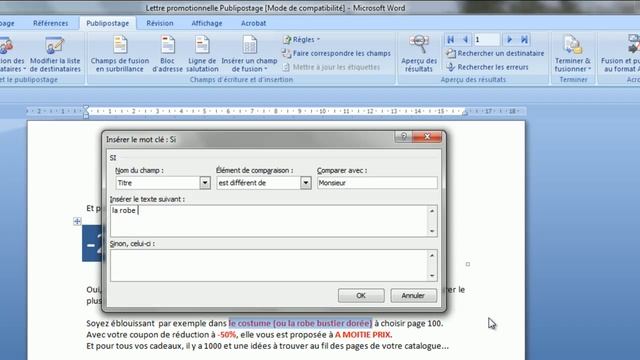Click Faire correspondre les champs
Viewport: 640px width, 360px height.
336,53
